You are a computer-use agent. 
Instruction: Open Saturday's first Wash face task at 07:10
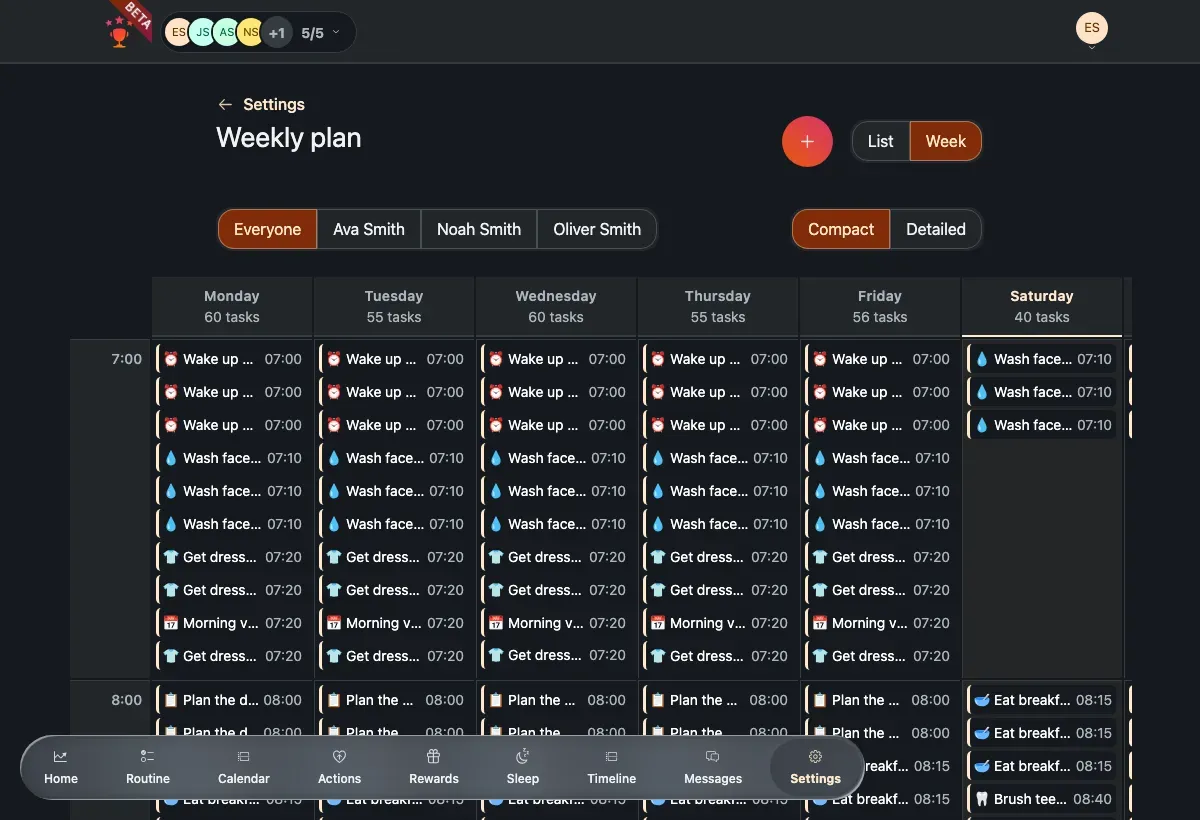point(1042,359)
